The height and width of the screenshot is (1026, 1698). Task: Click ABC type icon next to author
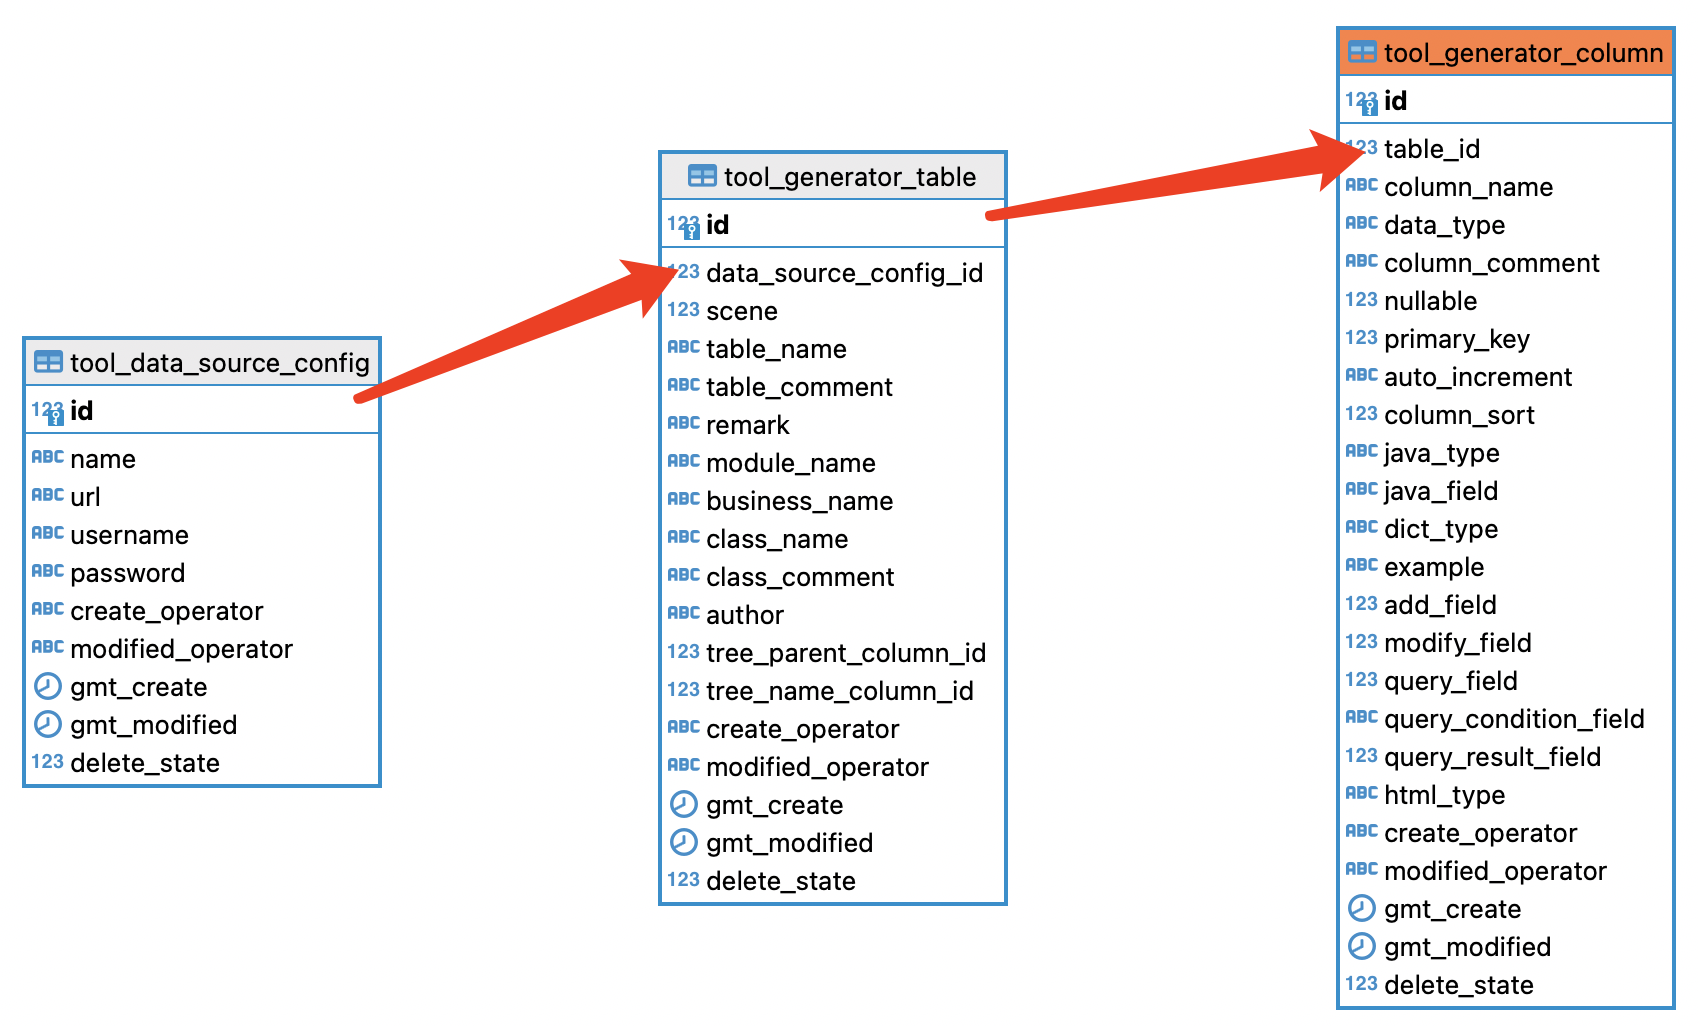pyautogui.click(x=684, y=613)
